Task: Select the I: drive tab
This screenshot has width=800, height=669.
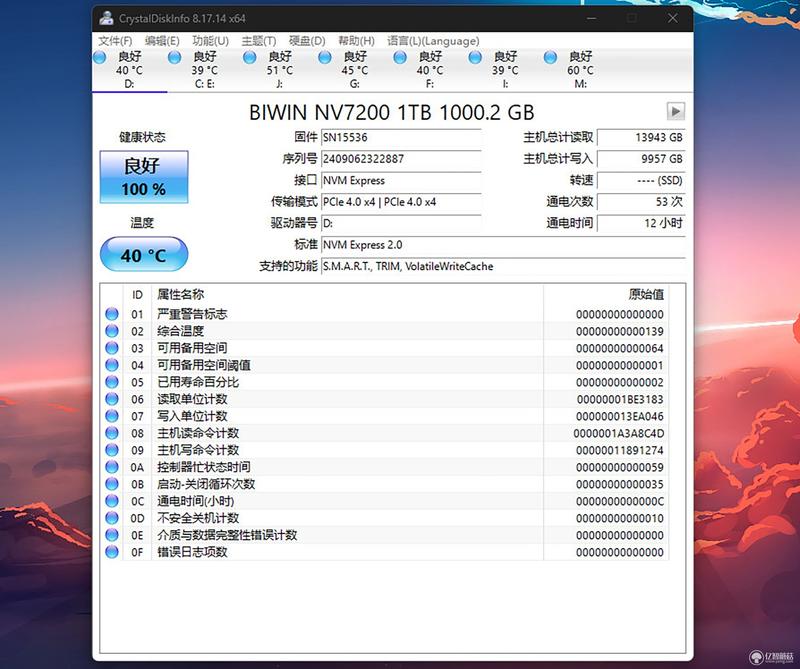Action: pos(505,70)
